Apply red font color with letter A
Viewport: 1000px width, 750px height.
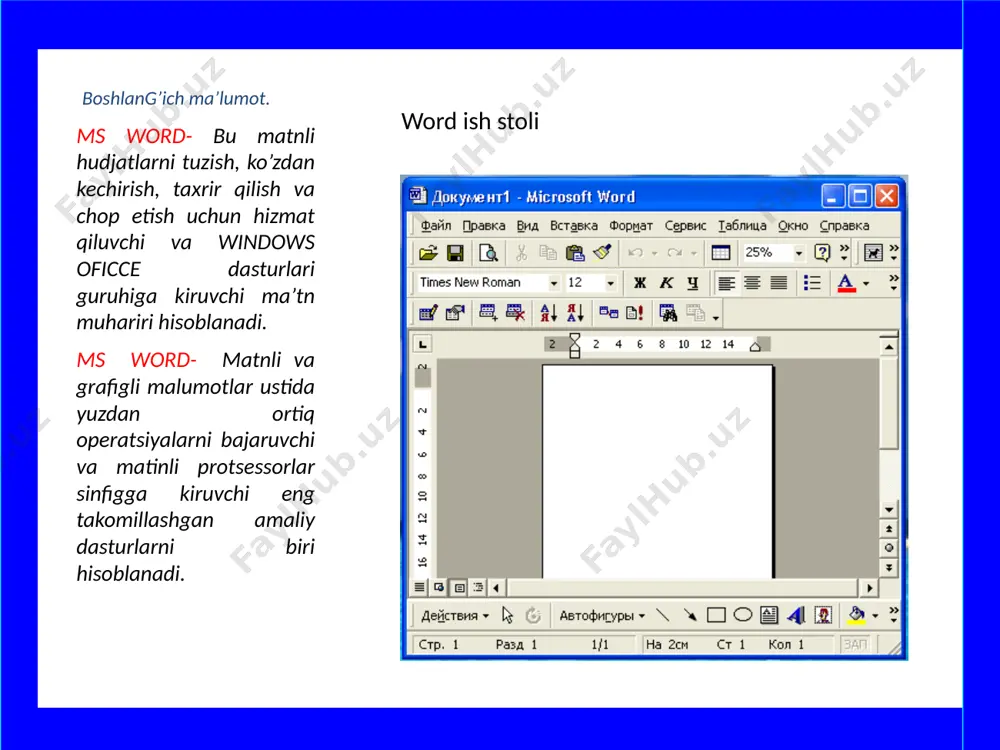tap(846, 283)
